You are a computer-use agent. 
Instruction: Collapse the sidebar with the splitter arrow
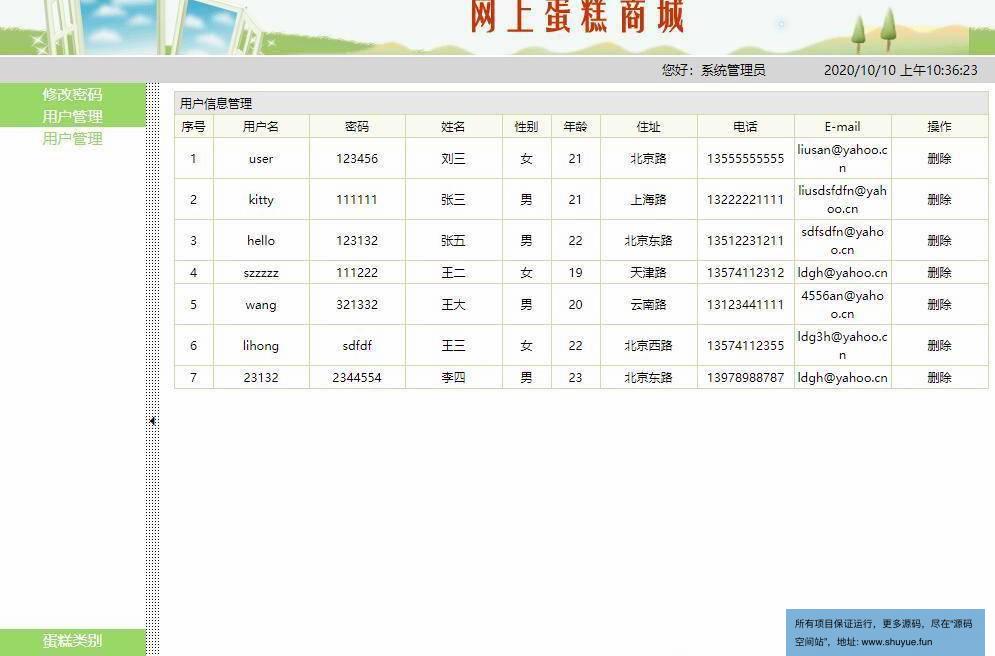[x=152, y=421]
